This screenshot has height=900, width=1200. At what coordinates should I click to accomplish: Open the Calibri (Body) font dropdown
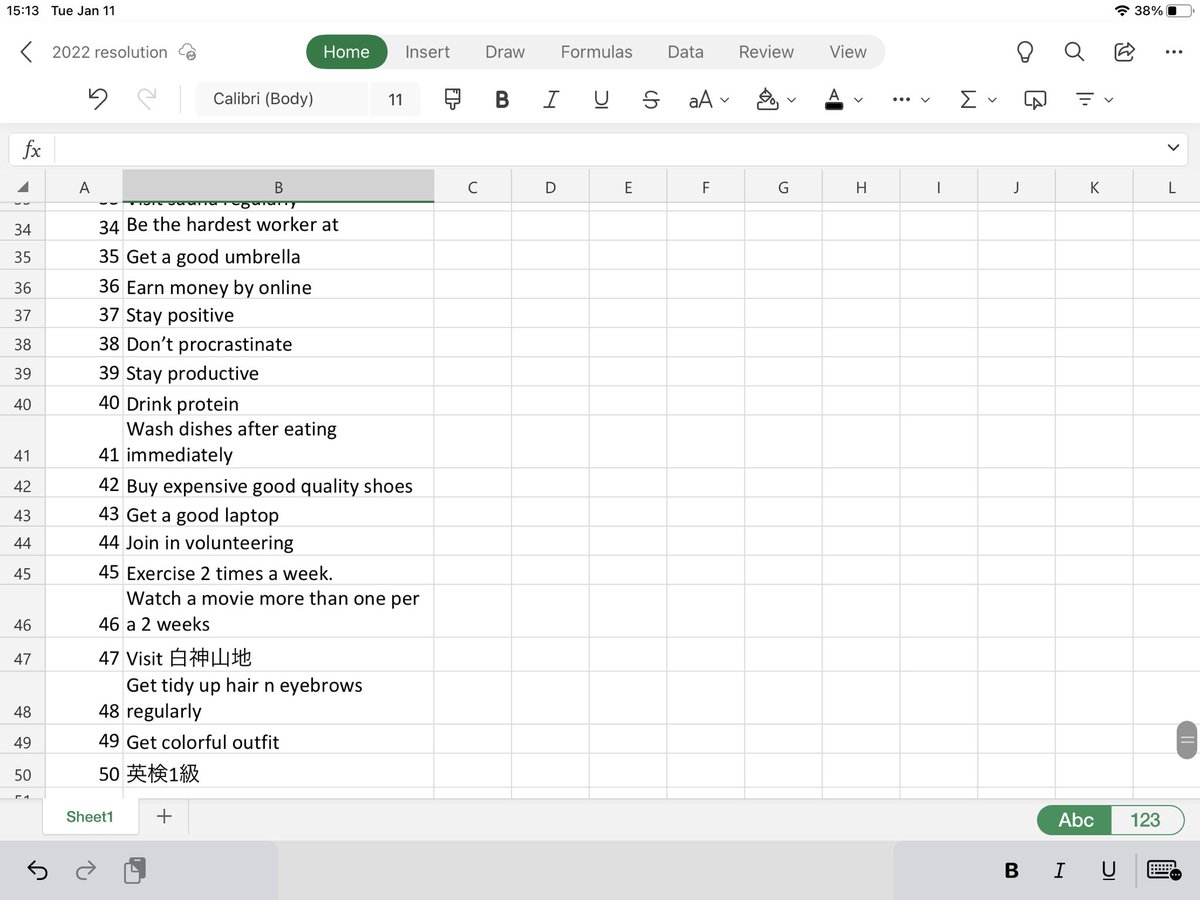(x=282, y=99)
